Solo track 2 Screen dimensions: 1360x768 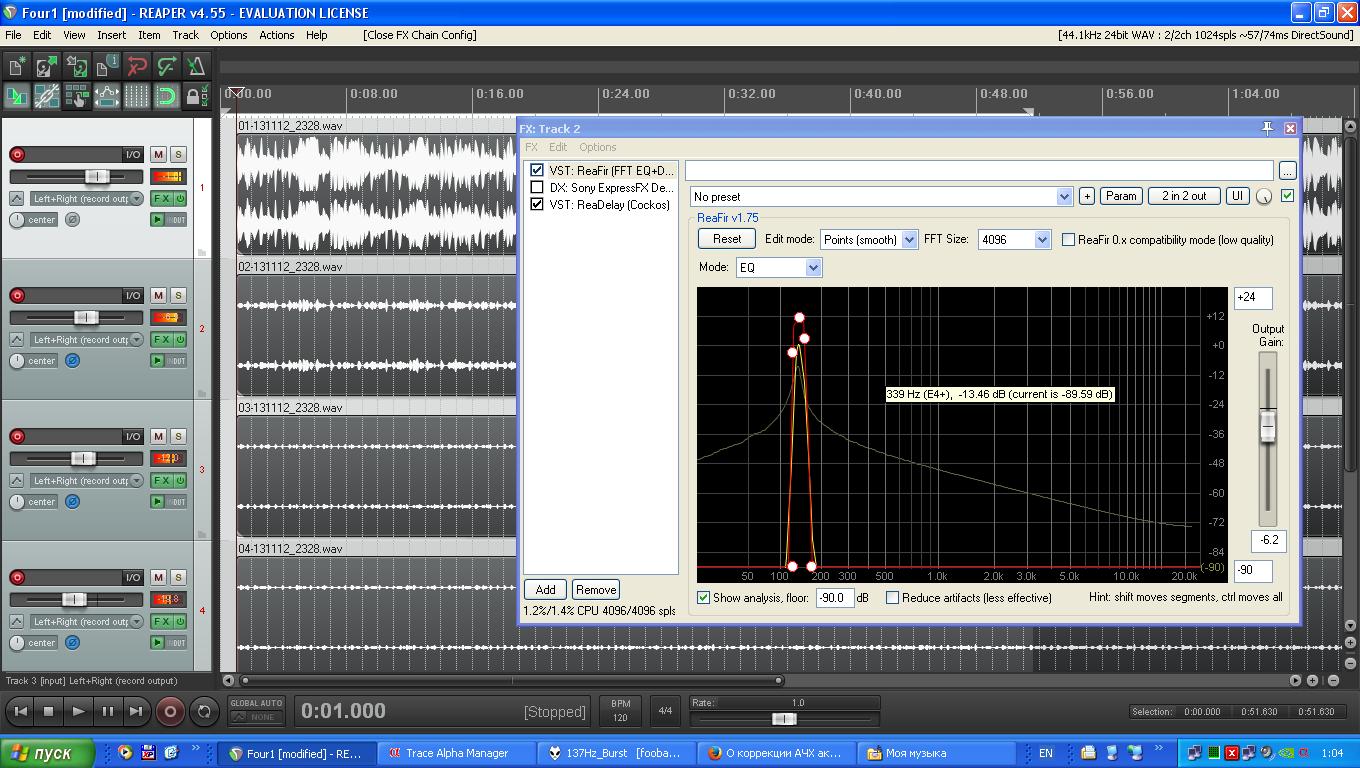tap(178, 295)
